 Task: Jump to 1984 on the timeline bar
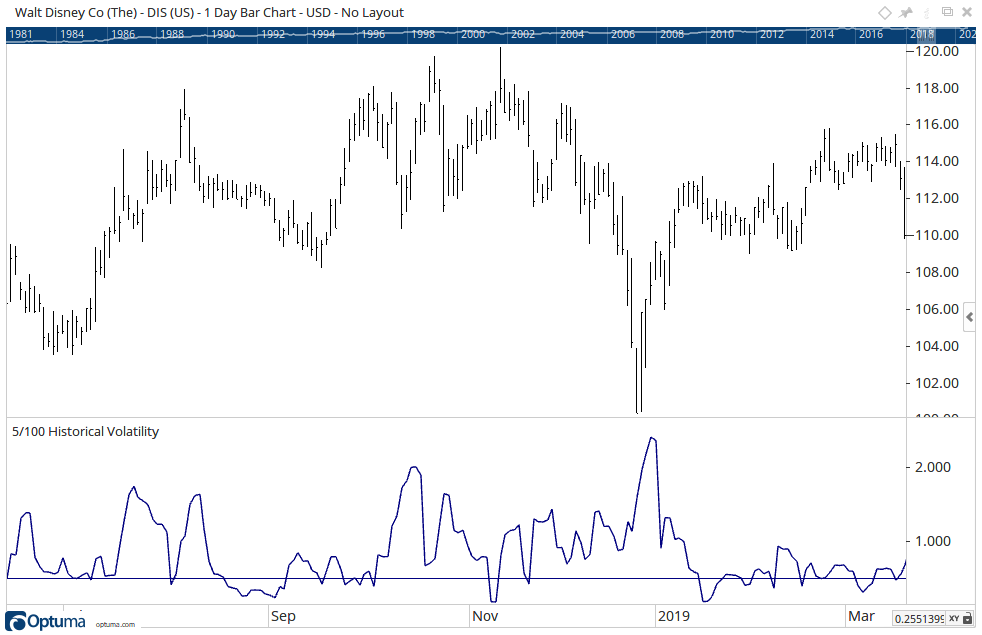[72, 34]
